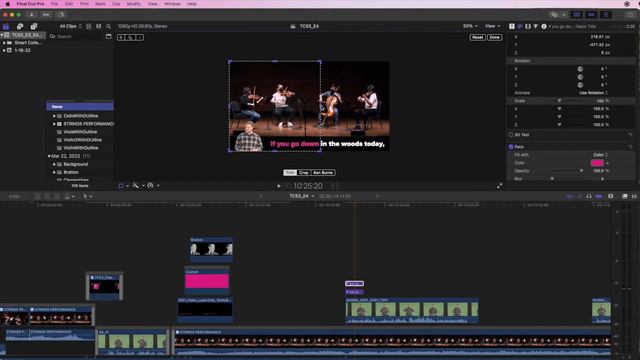
Task: Open the Photos and Audio sidebar icon
Action: (20, 26)
